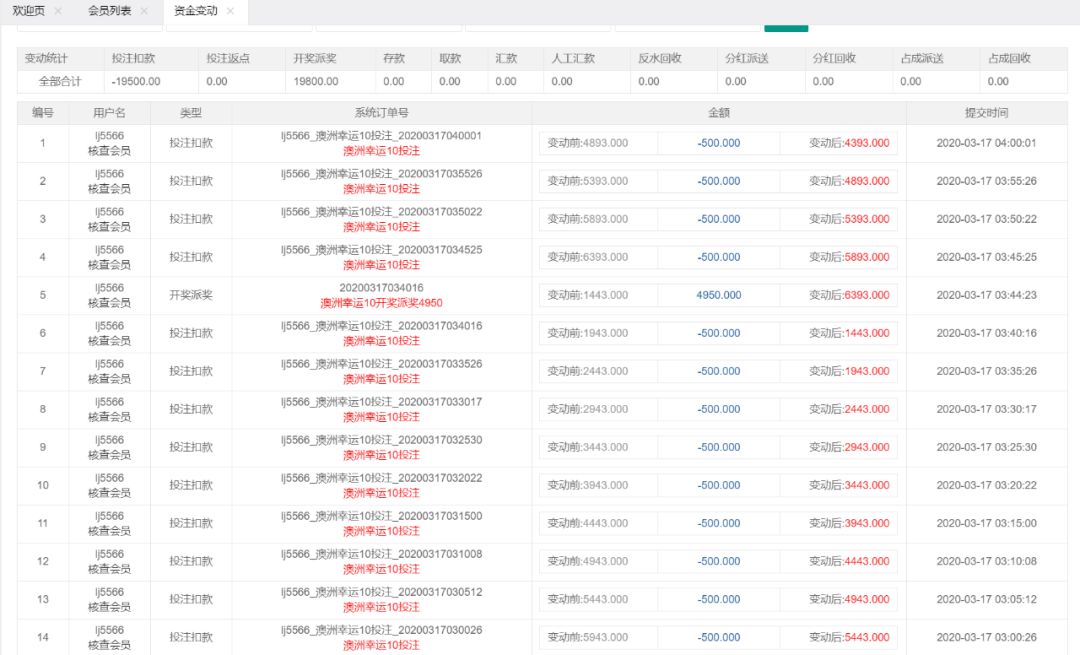This screenshot has height=655, width=1080.
Task: Close the 欢迎页 tab
Action: tap(59, 11)
